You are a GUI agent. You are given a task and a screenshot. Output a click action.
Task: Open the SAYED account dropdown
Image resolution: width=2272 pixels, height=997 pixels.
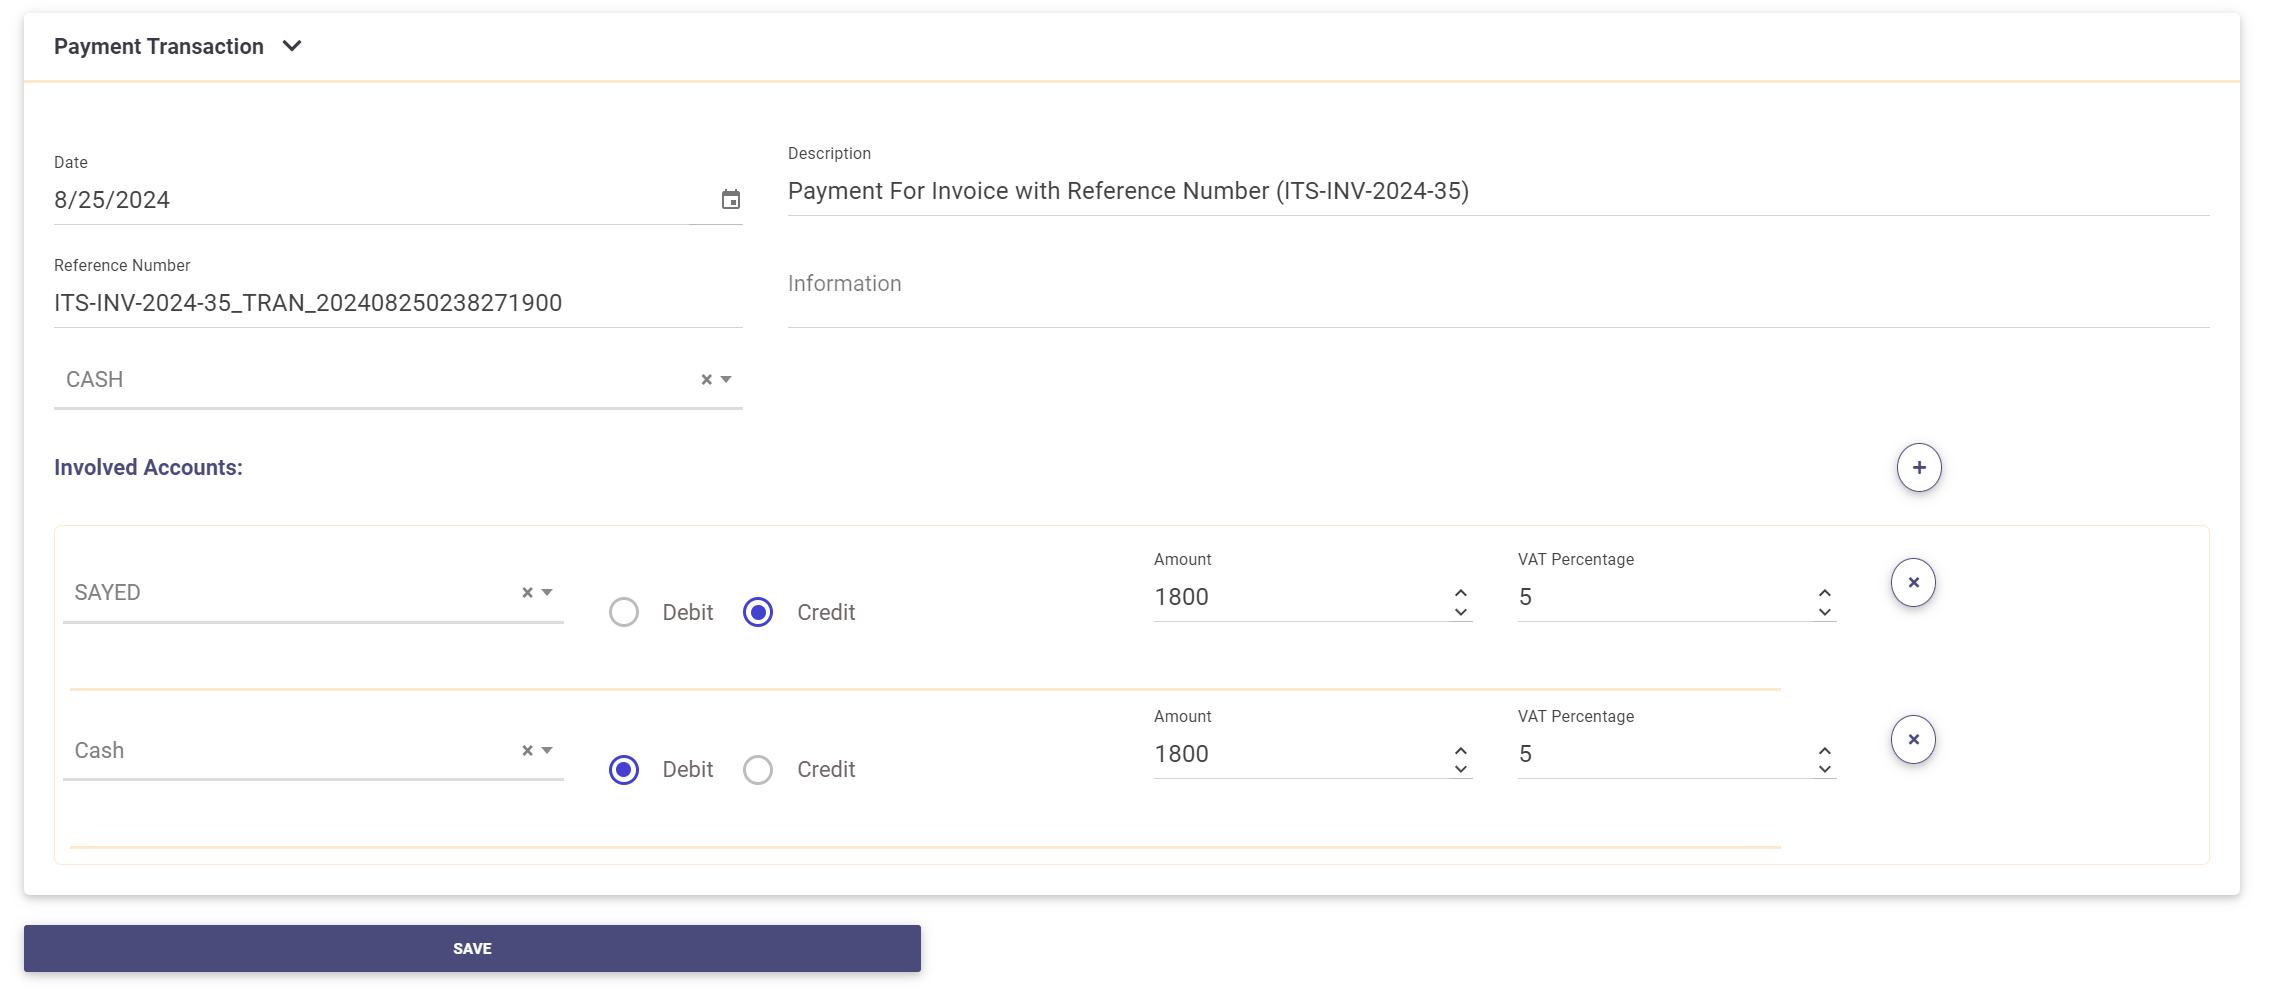[x=547, y=593]
